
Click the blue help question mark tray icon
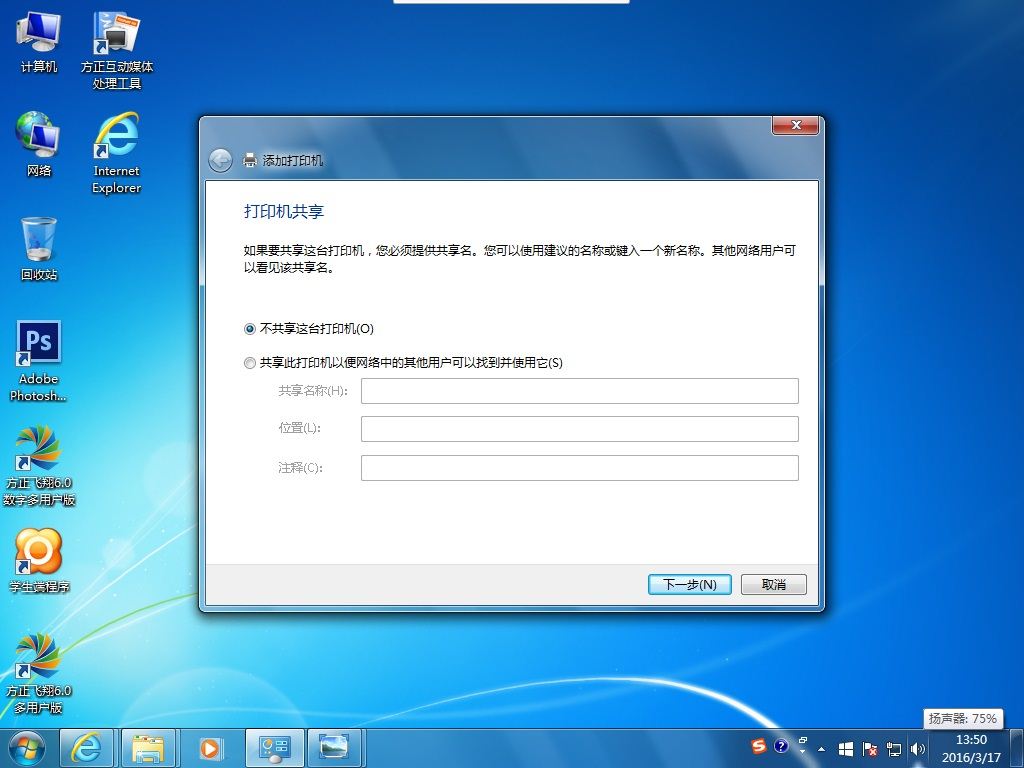(x=781, y=746)
